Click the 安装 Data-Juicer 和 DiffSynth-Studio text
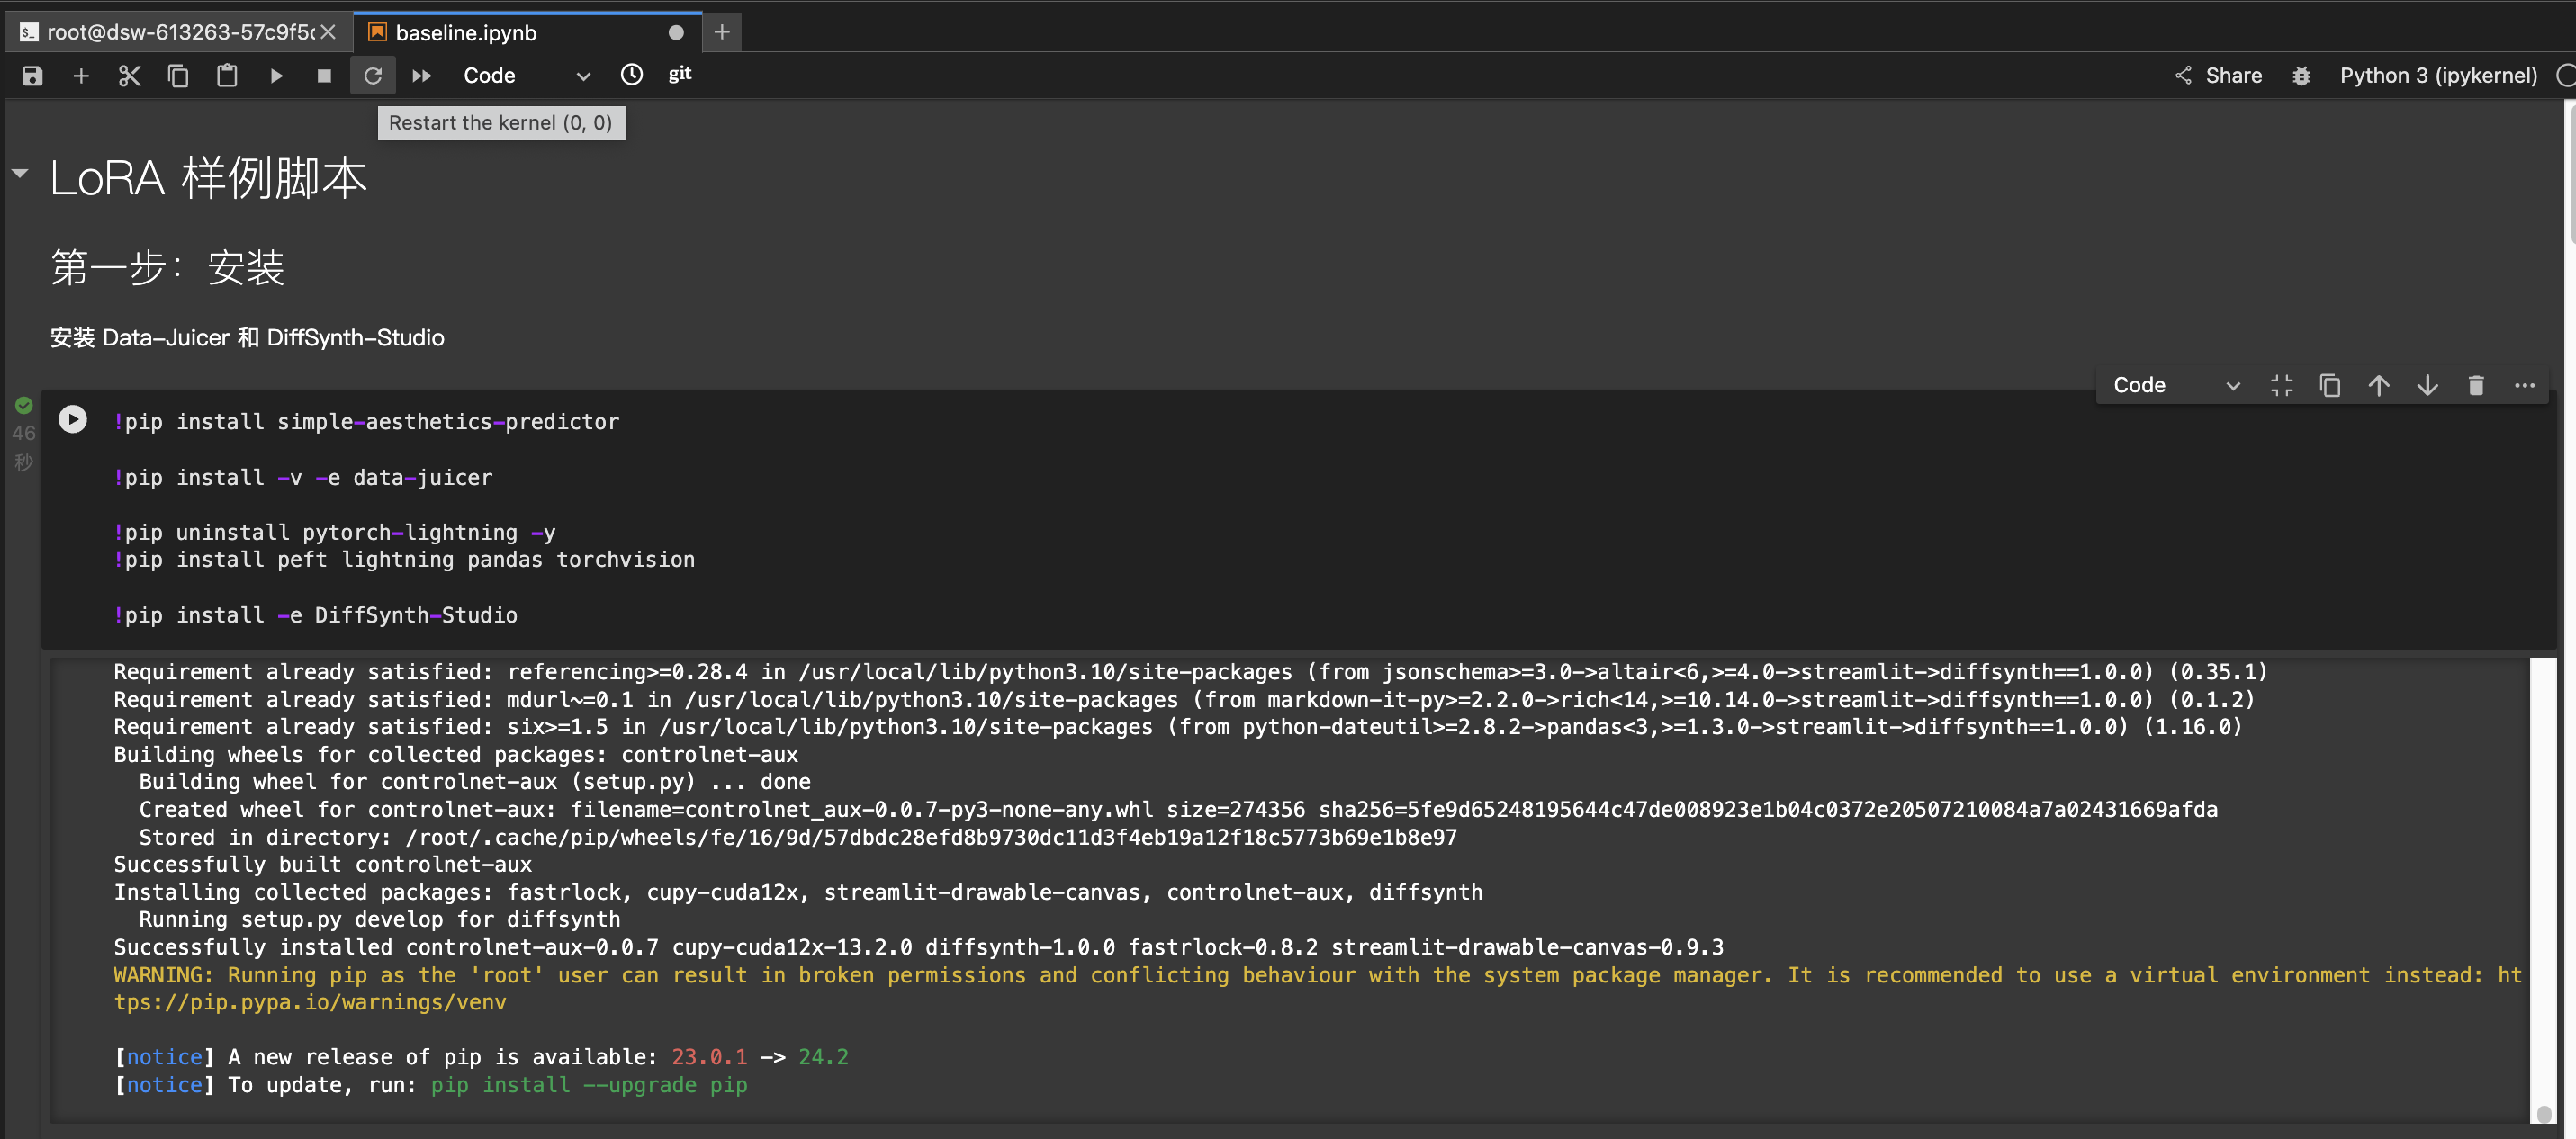This screenshot has height=1139, width=2576. coord(247,338)
